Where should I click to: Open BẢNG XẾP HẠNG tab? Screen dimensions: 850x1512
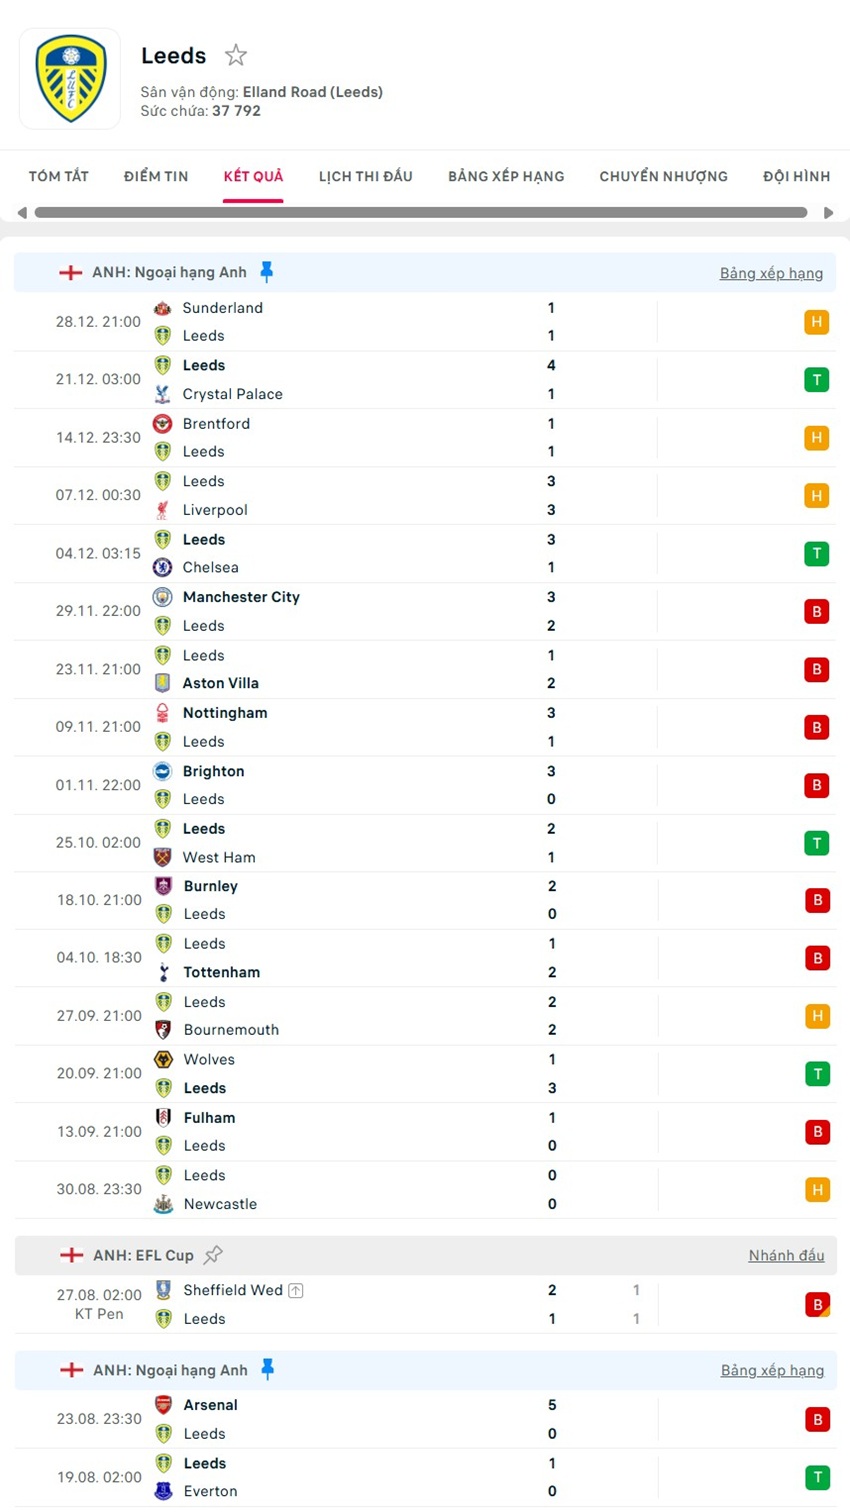click(x=506, y=176)
